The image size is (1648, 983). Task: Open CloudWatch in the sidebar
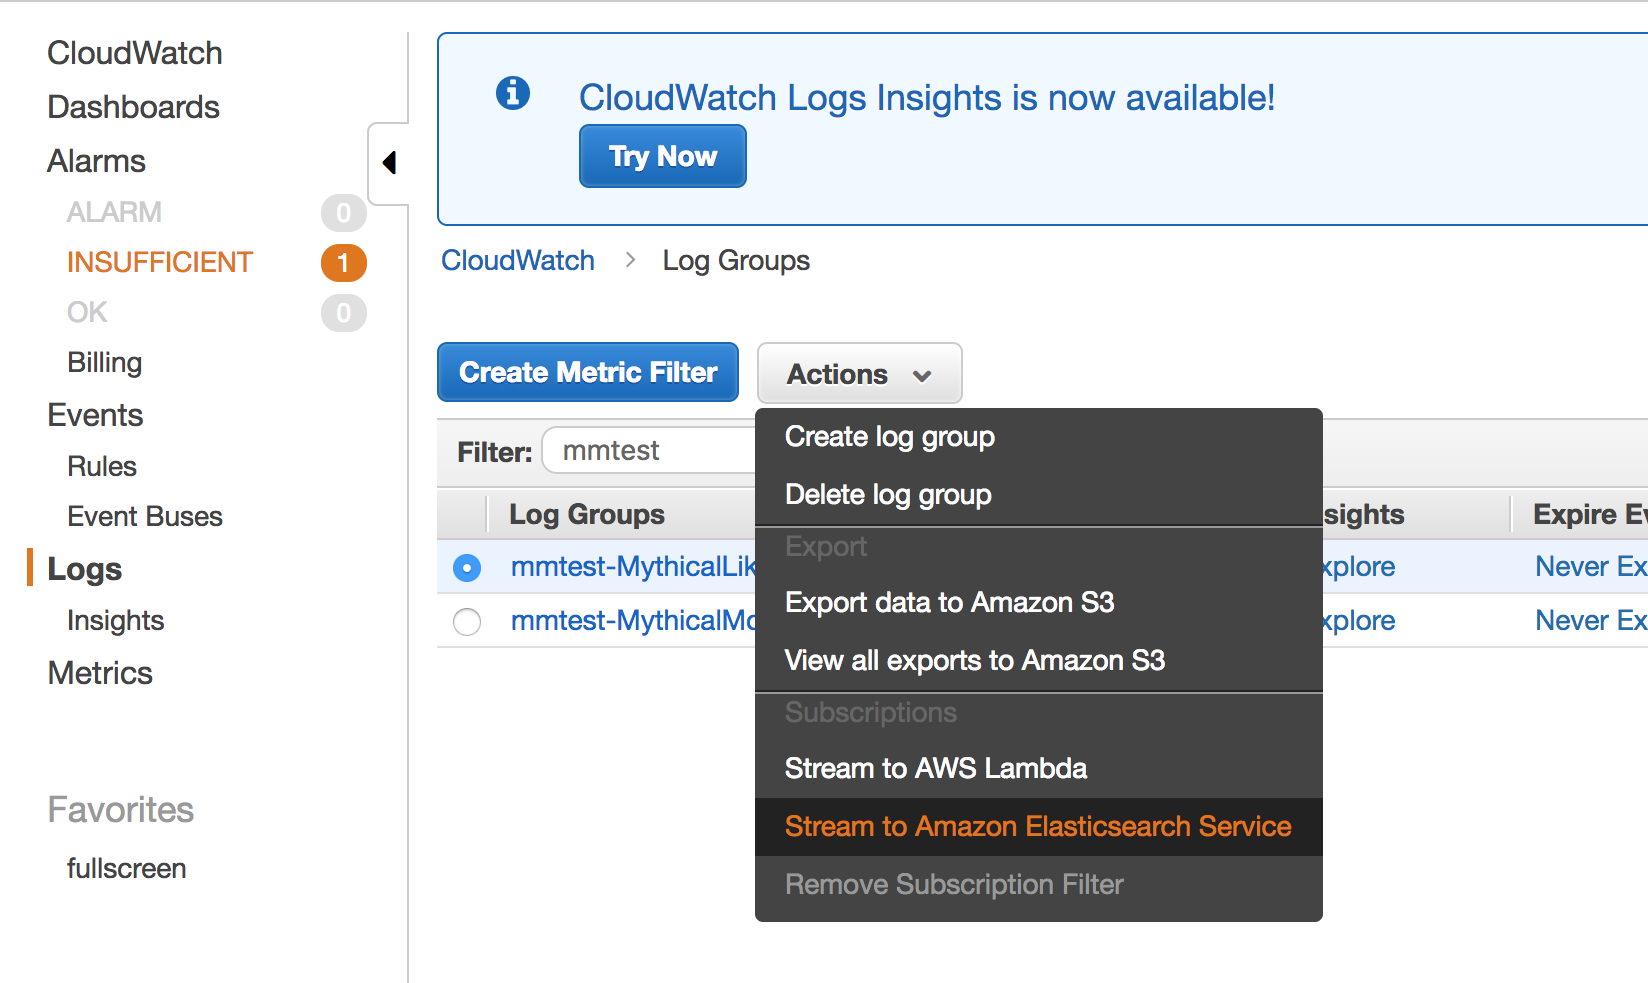point(135,53)
